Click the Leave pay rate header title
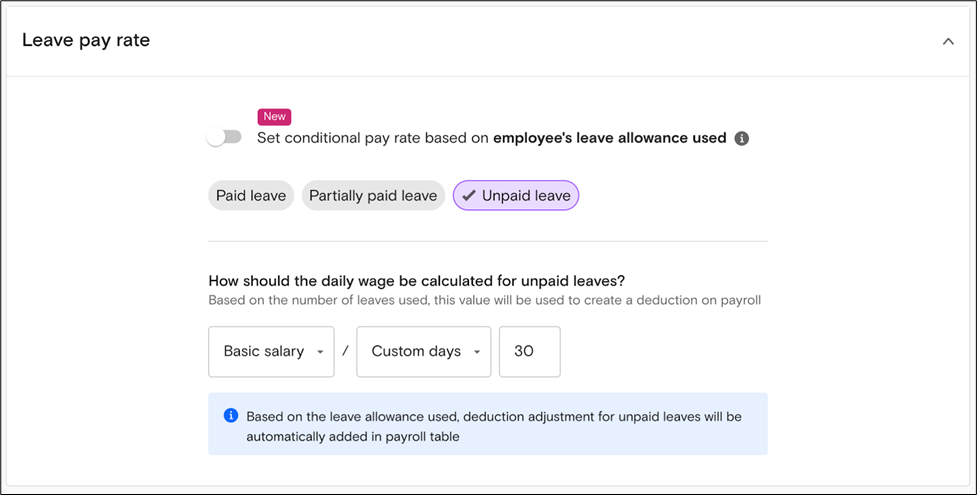Viewport: 977px width, 495px height. pos(86,40)
